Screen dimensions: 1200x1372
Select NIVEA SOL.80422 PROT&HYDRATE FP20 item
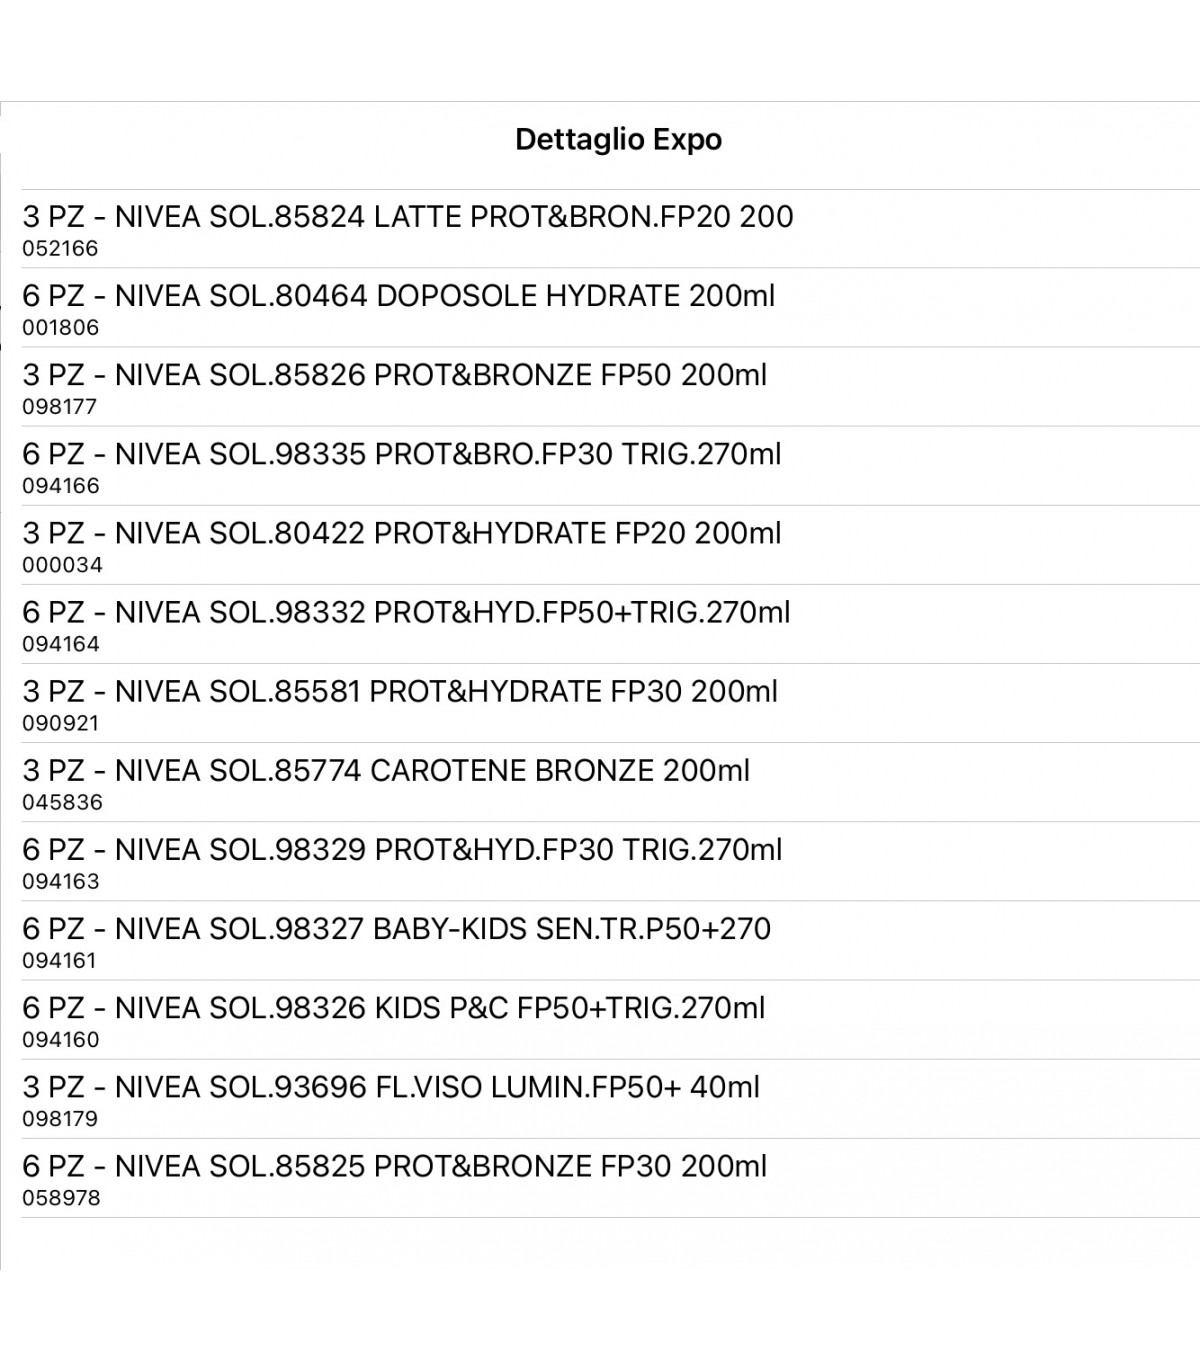click(x=610, y=545)
